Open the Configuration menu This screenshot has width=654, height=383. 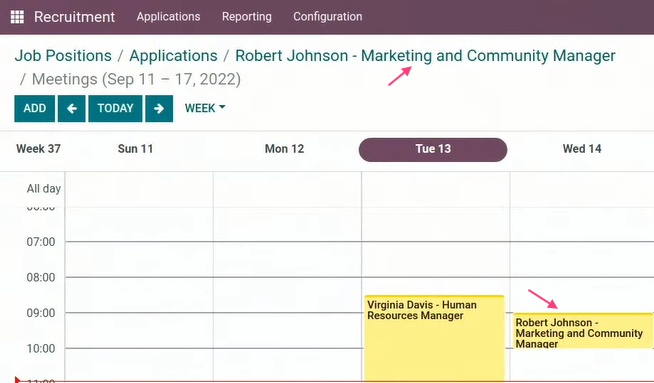[327, 17]
